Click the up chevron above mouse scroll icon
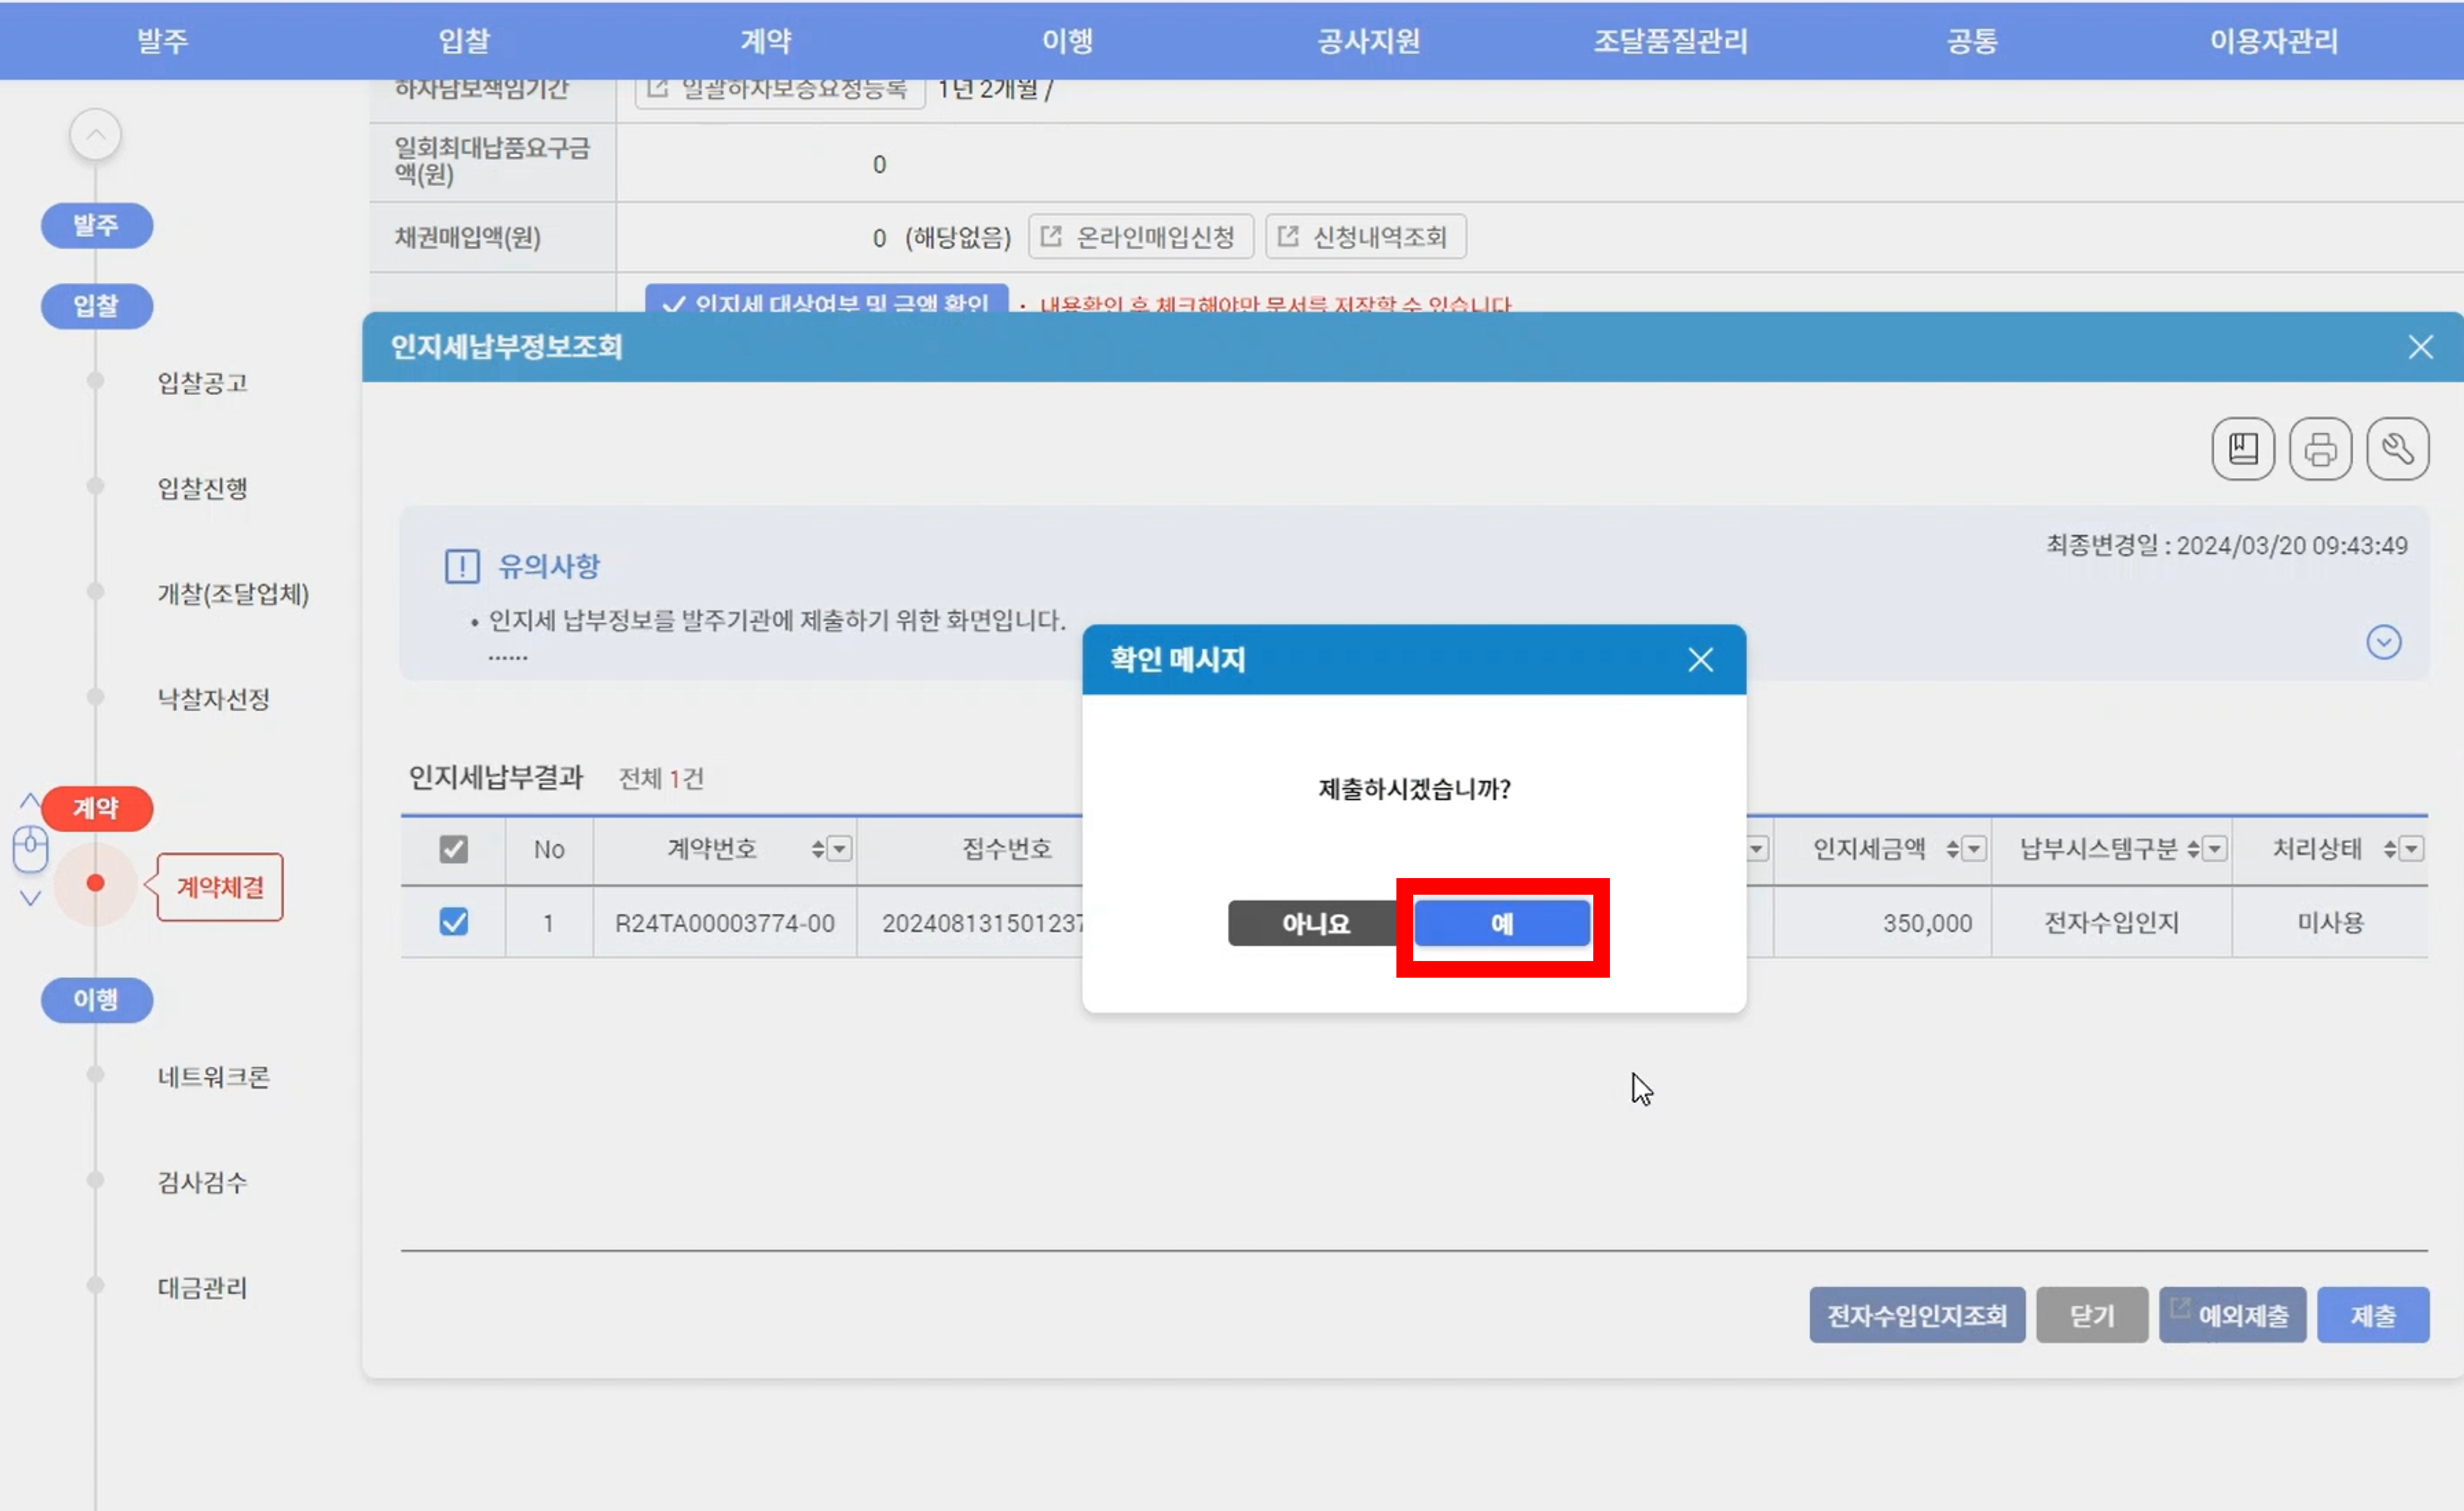Viewport: 2464px width, 1511px height. 30,800
